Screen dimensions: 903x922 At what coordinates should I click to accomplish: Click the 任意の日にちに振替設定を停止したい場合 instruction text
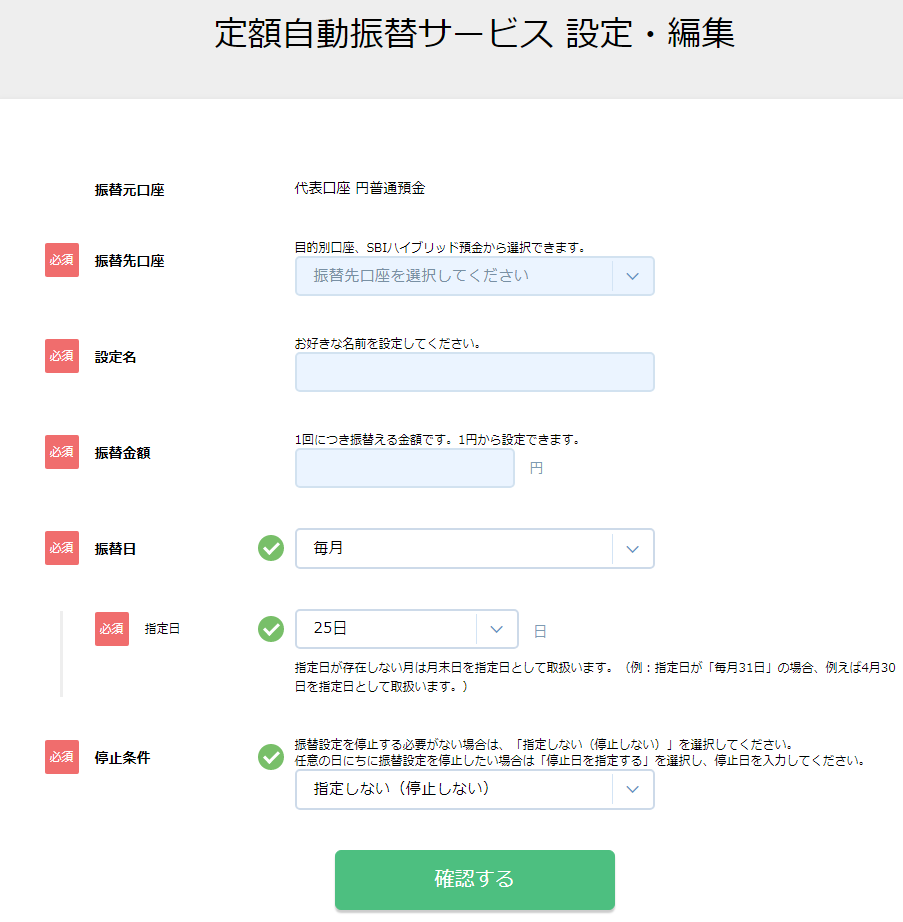click(580, 760)
